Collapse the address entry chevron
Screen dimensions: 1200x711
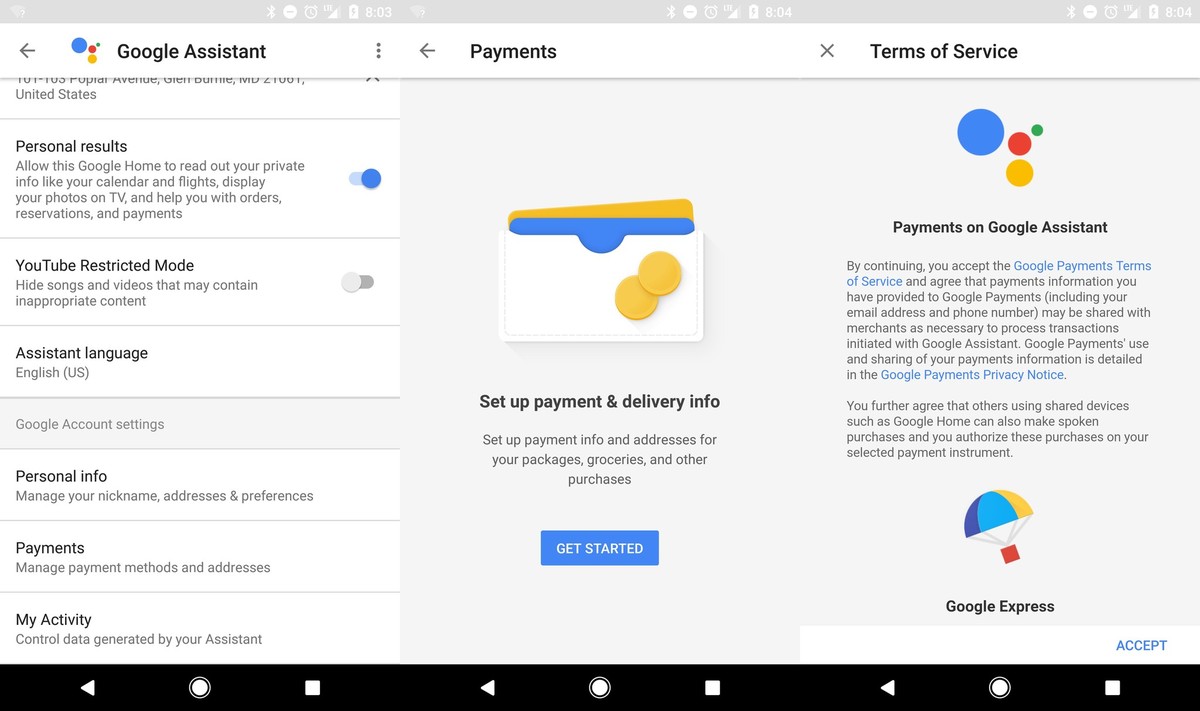372,79
